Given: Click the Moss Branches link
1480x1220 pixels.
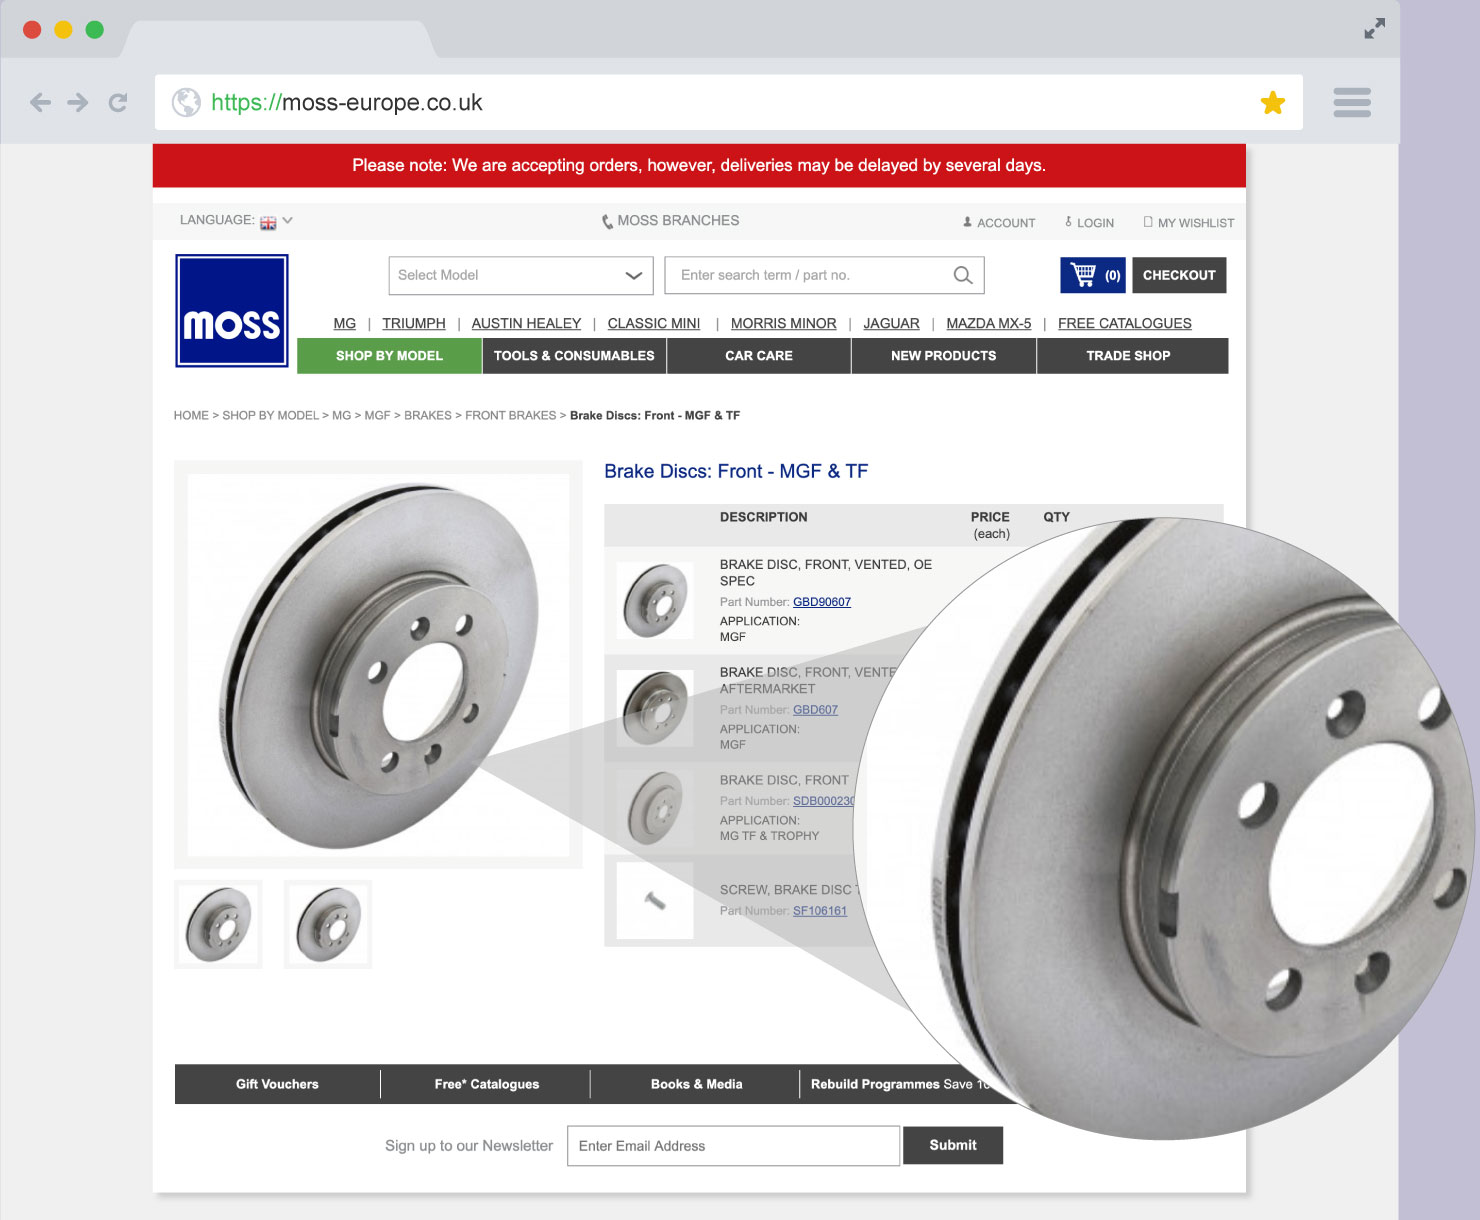Looking at the screenshot, I should 678,220.
